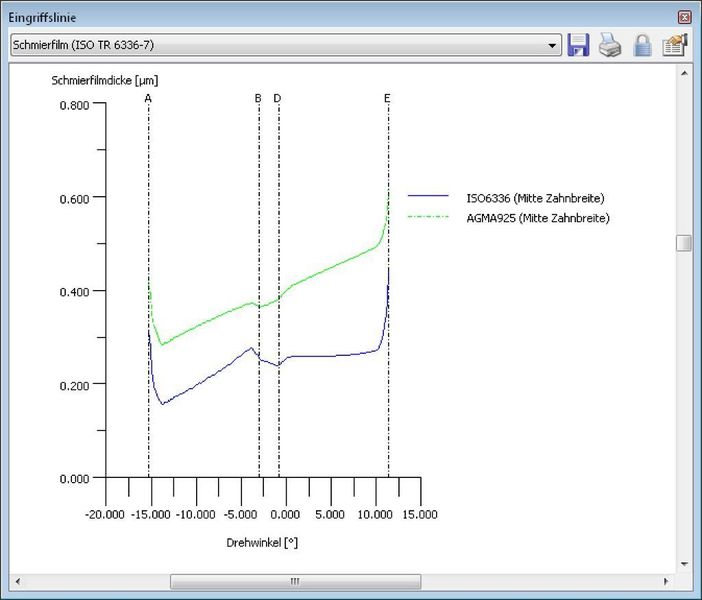The image size is (702, 600).
Task: Click marker label D above the chart
Action: tap(277, 98)
